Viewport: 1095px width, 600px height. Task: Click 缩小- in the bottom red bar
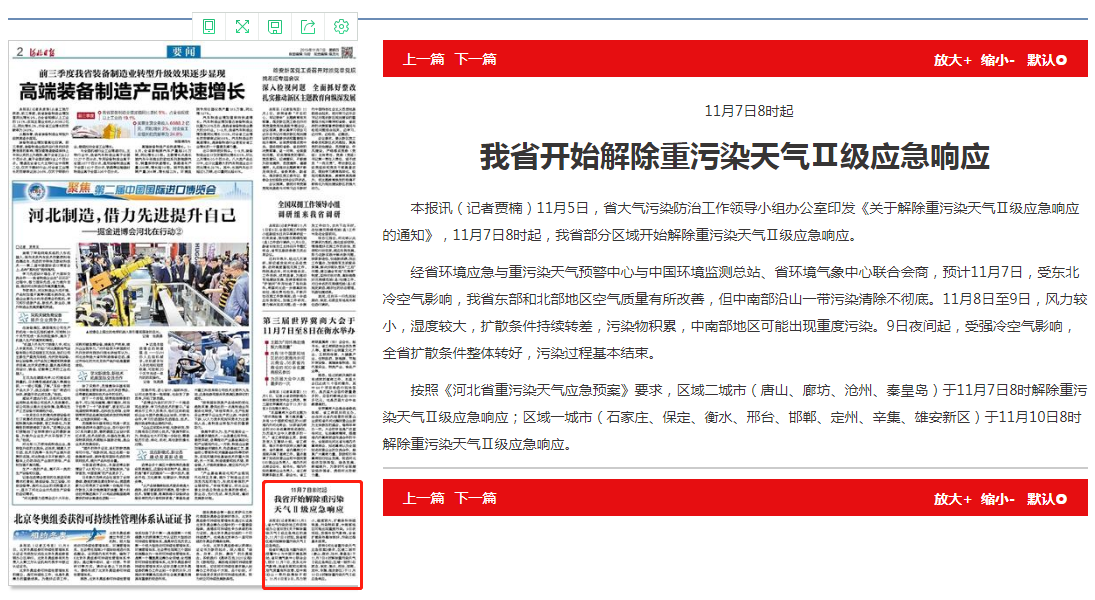coord(998,499)
